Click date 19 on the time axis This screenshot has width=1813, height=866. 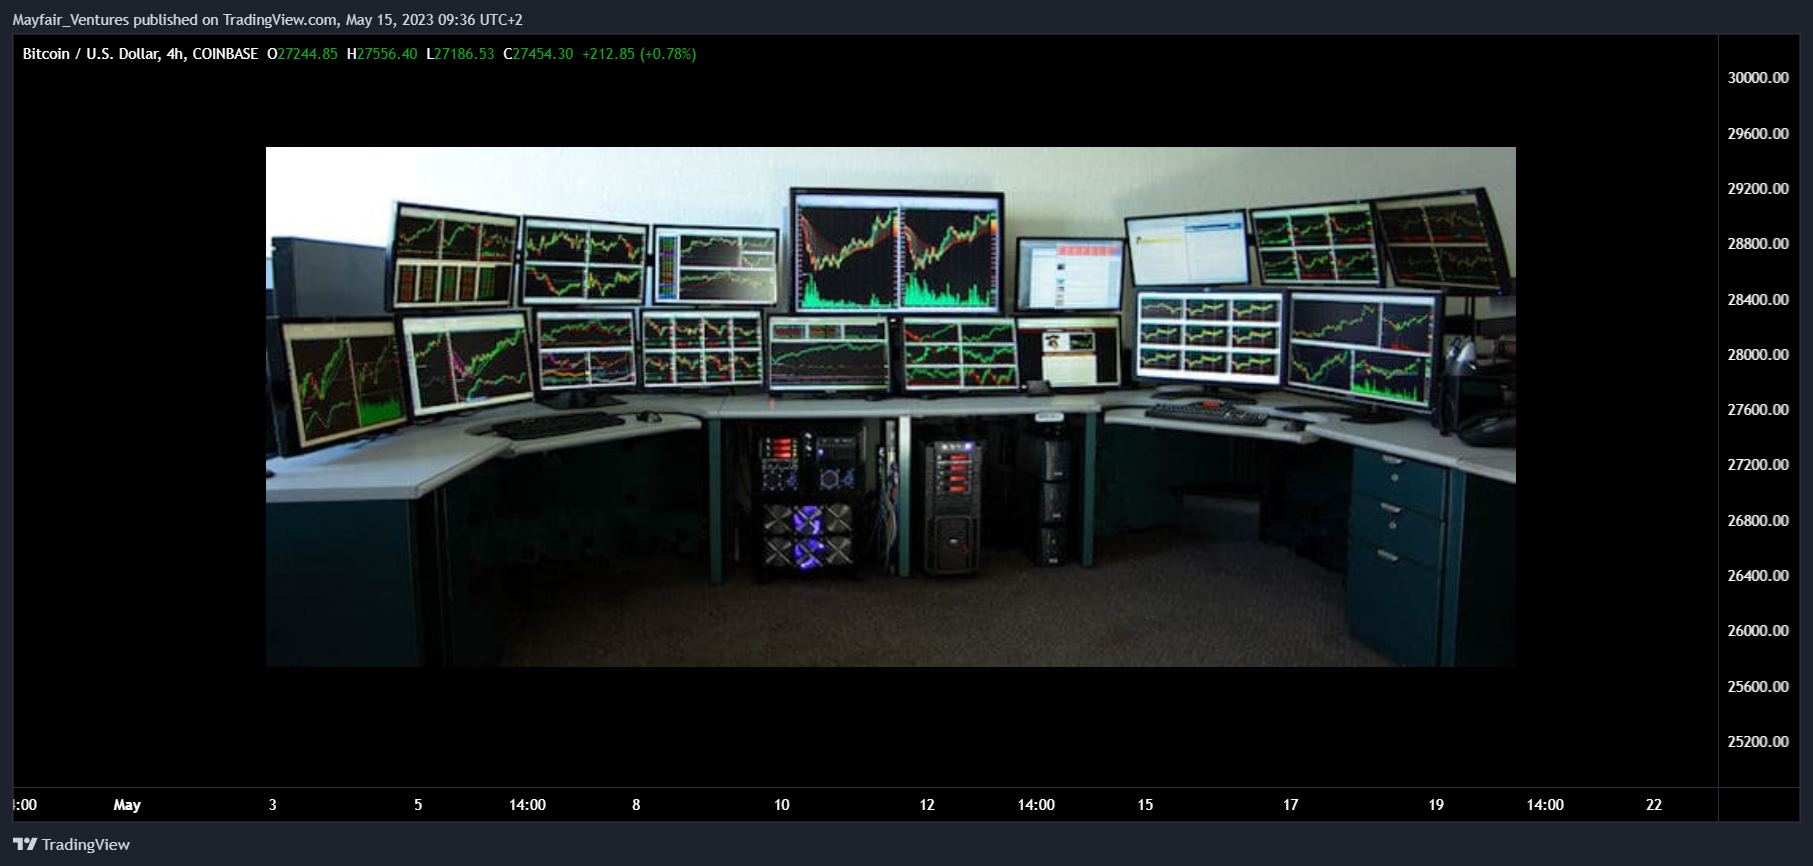click(x=1436, y=805)
